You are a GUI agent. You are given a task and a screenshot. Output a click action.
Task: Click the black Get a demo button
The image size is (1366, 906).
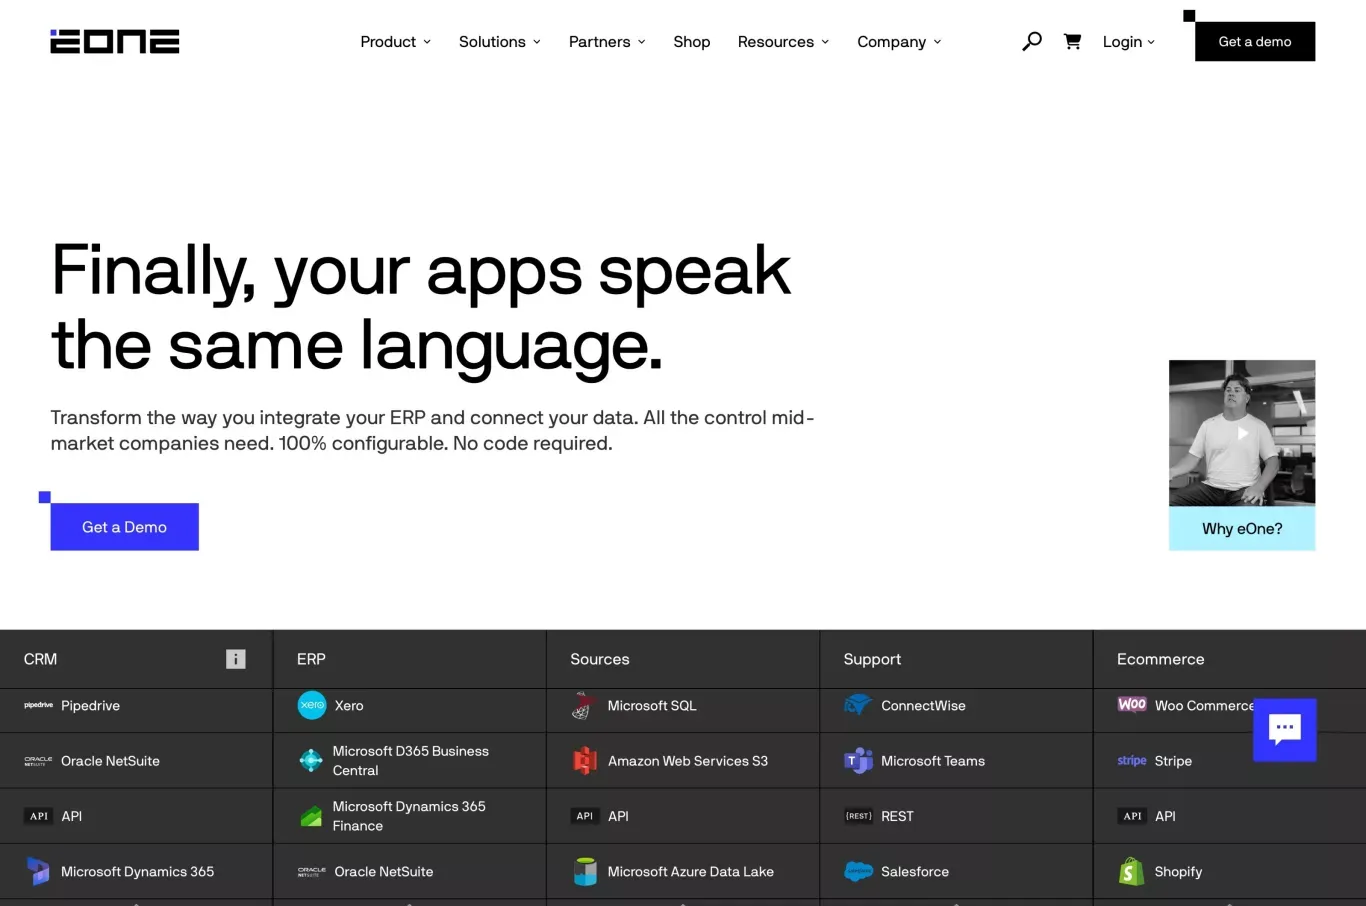(1255, 41)
